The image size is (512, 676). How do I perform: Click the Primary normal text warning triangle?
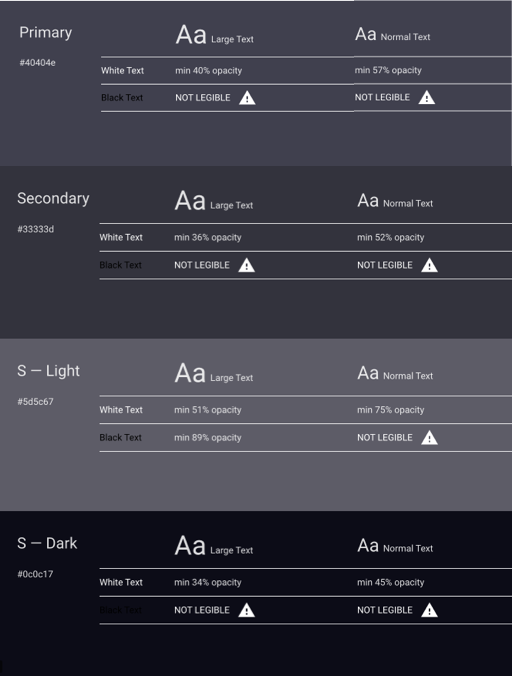click(x=427, y=97)
